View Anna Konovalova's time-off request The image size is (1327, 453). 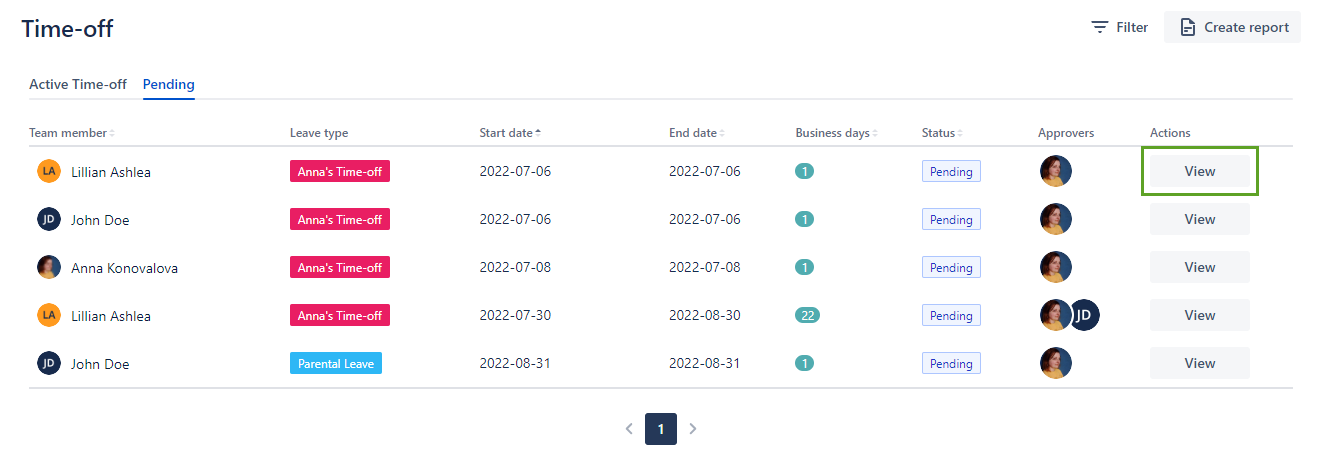point(1199,267)
